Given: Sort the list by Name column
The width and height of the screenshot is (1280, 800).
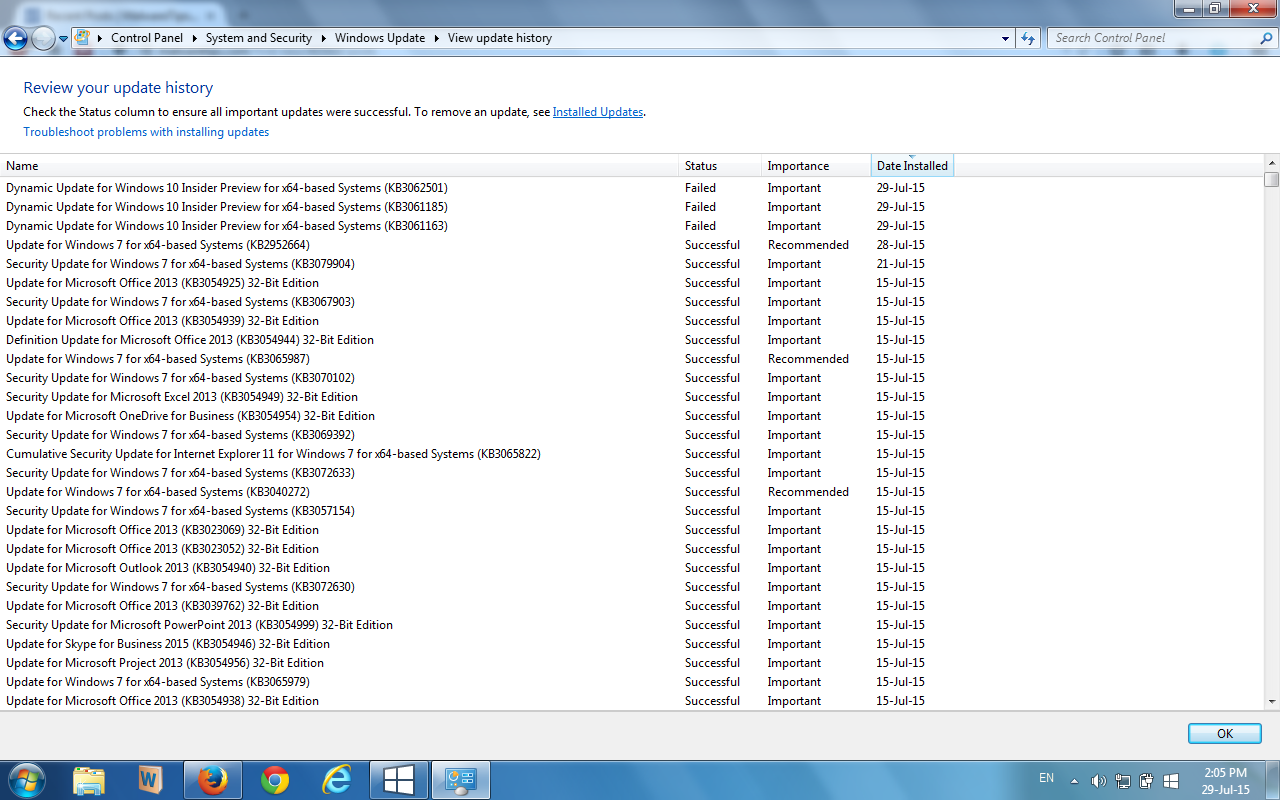Looking at the screenshot, I should pos(340,166).
